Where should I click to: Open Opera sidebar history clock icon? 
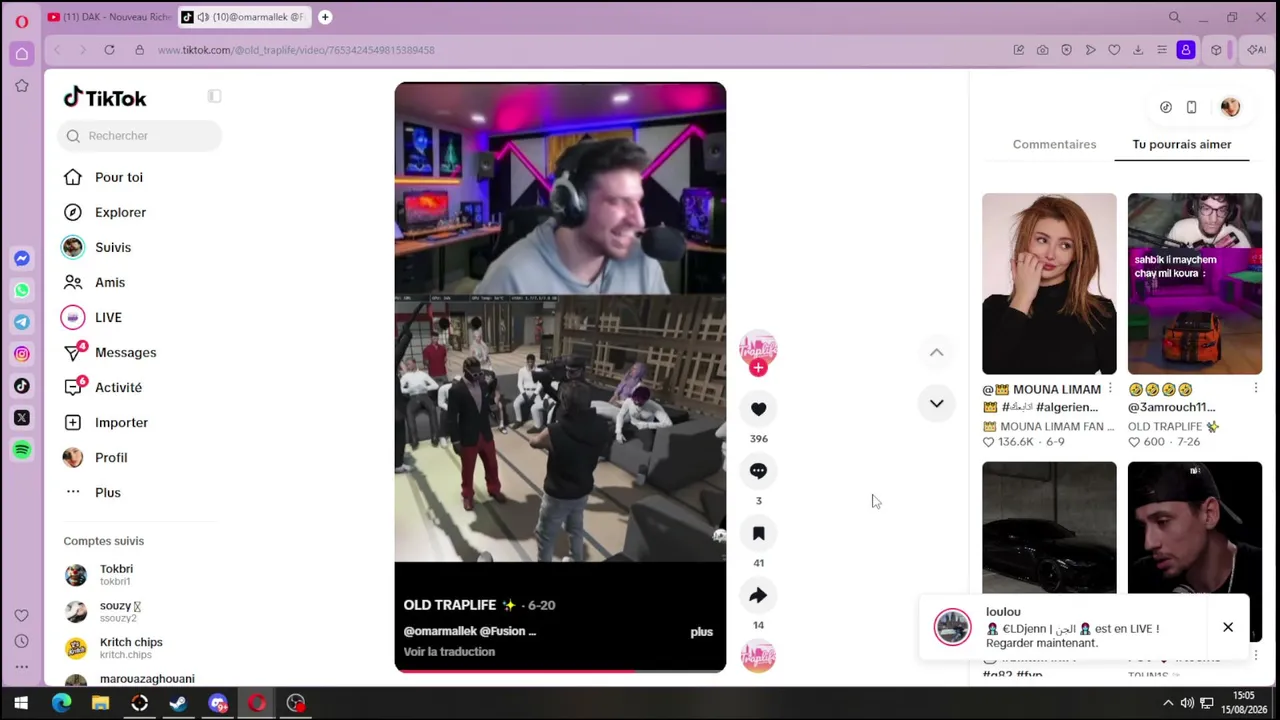pos(22,641)
